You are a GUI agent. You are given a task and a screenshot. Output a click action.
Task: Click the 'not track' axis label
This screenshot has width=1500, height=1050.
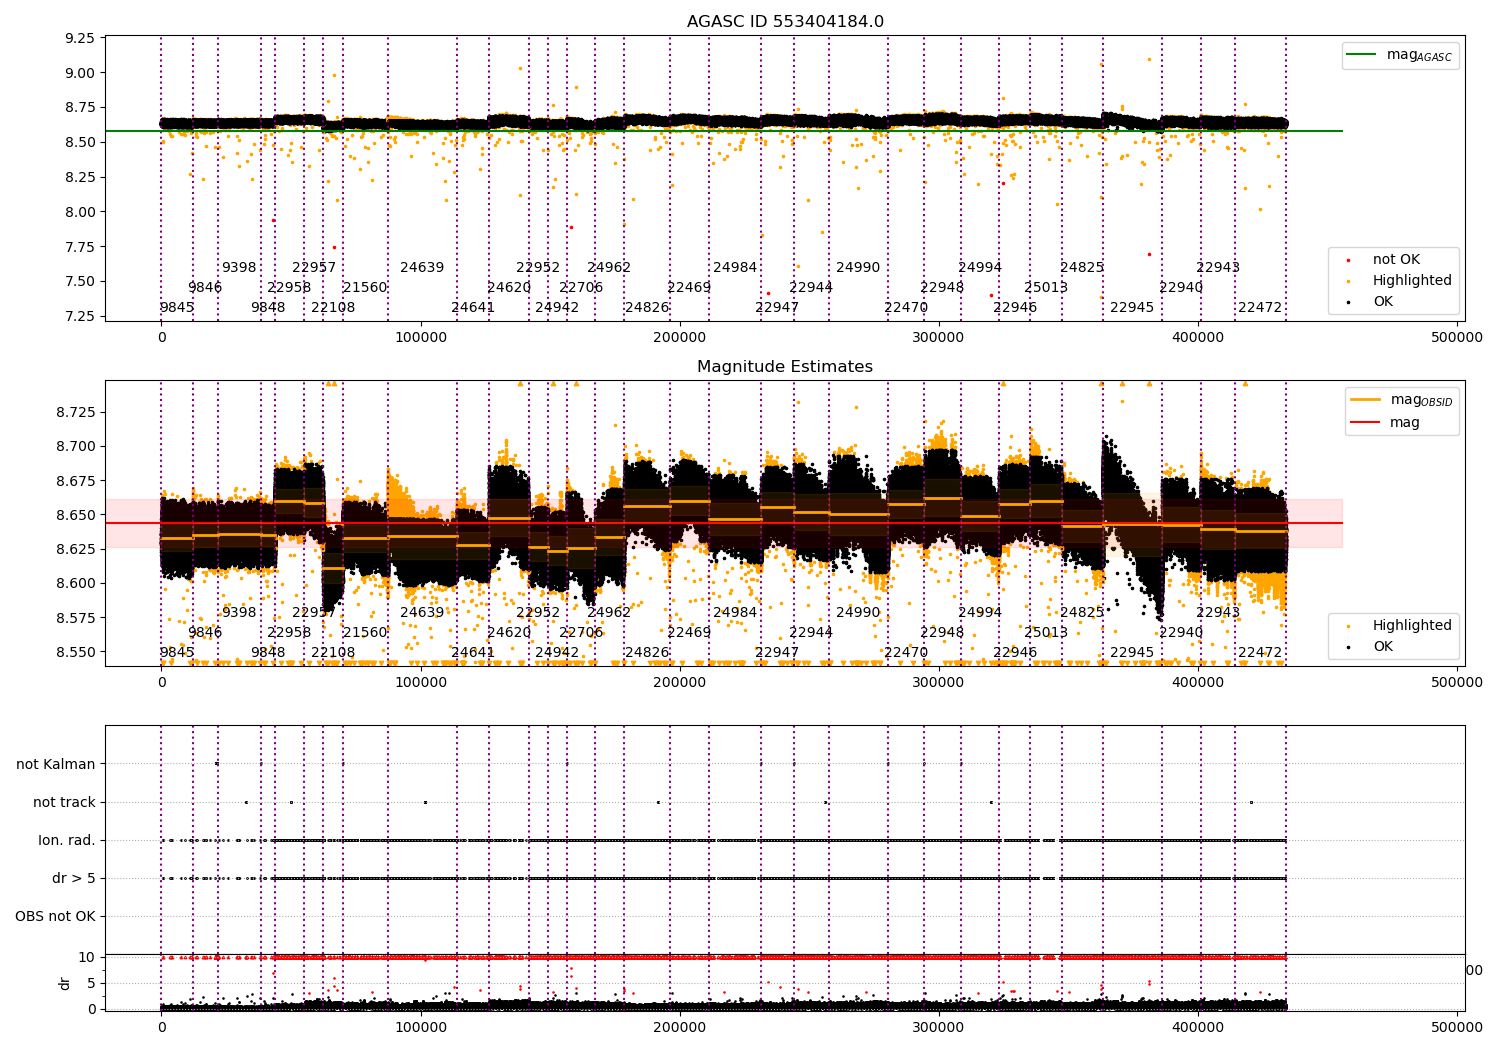tap(64, 802)
